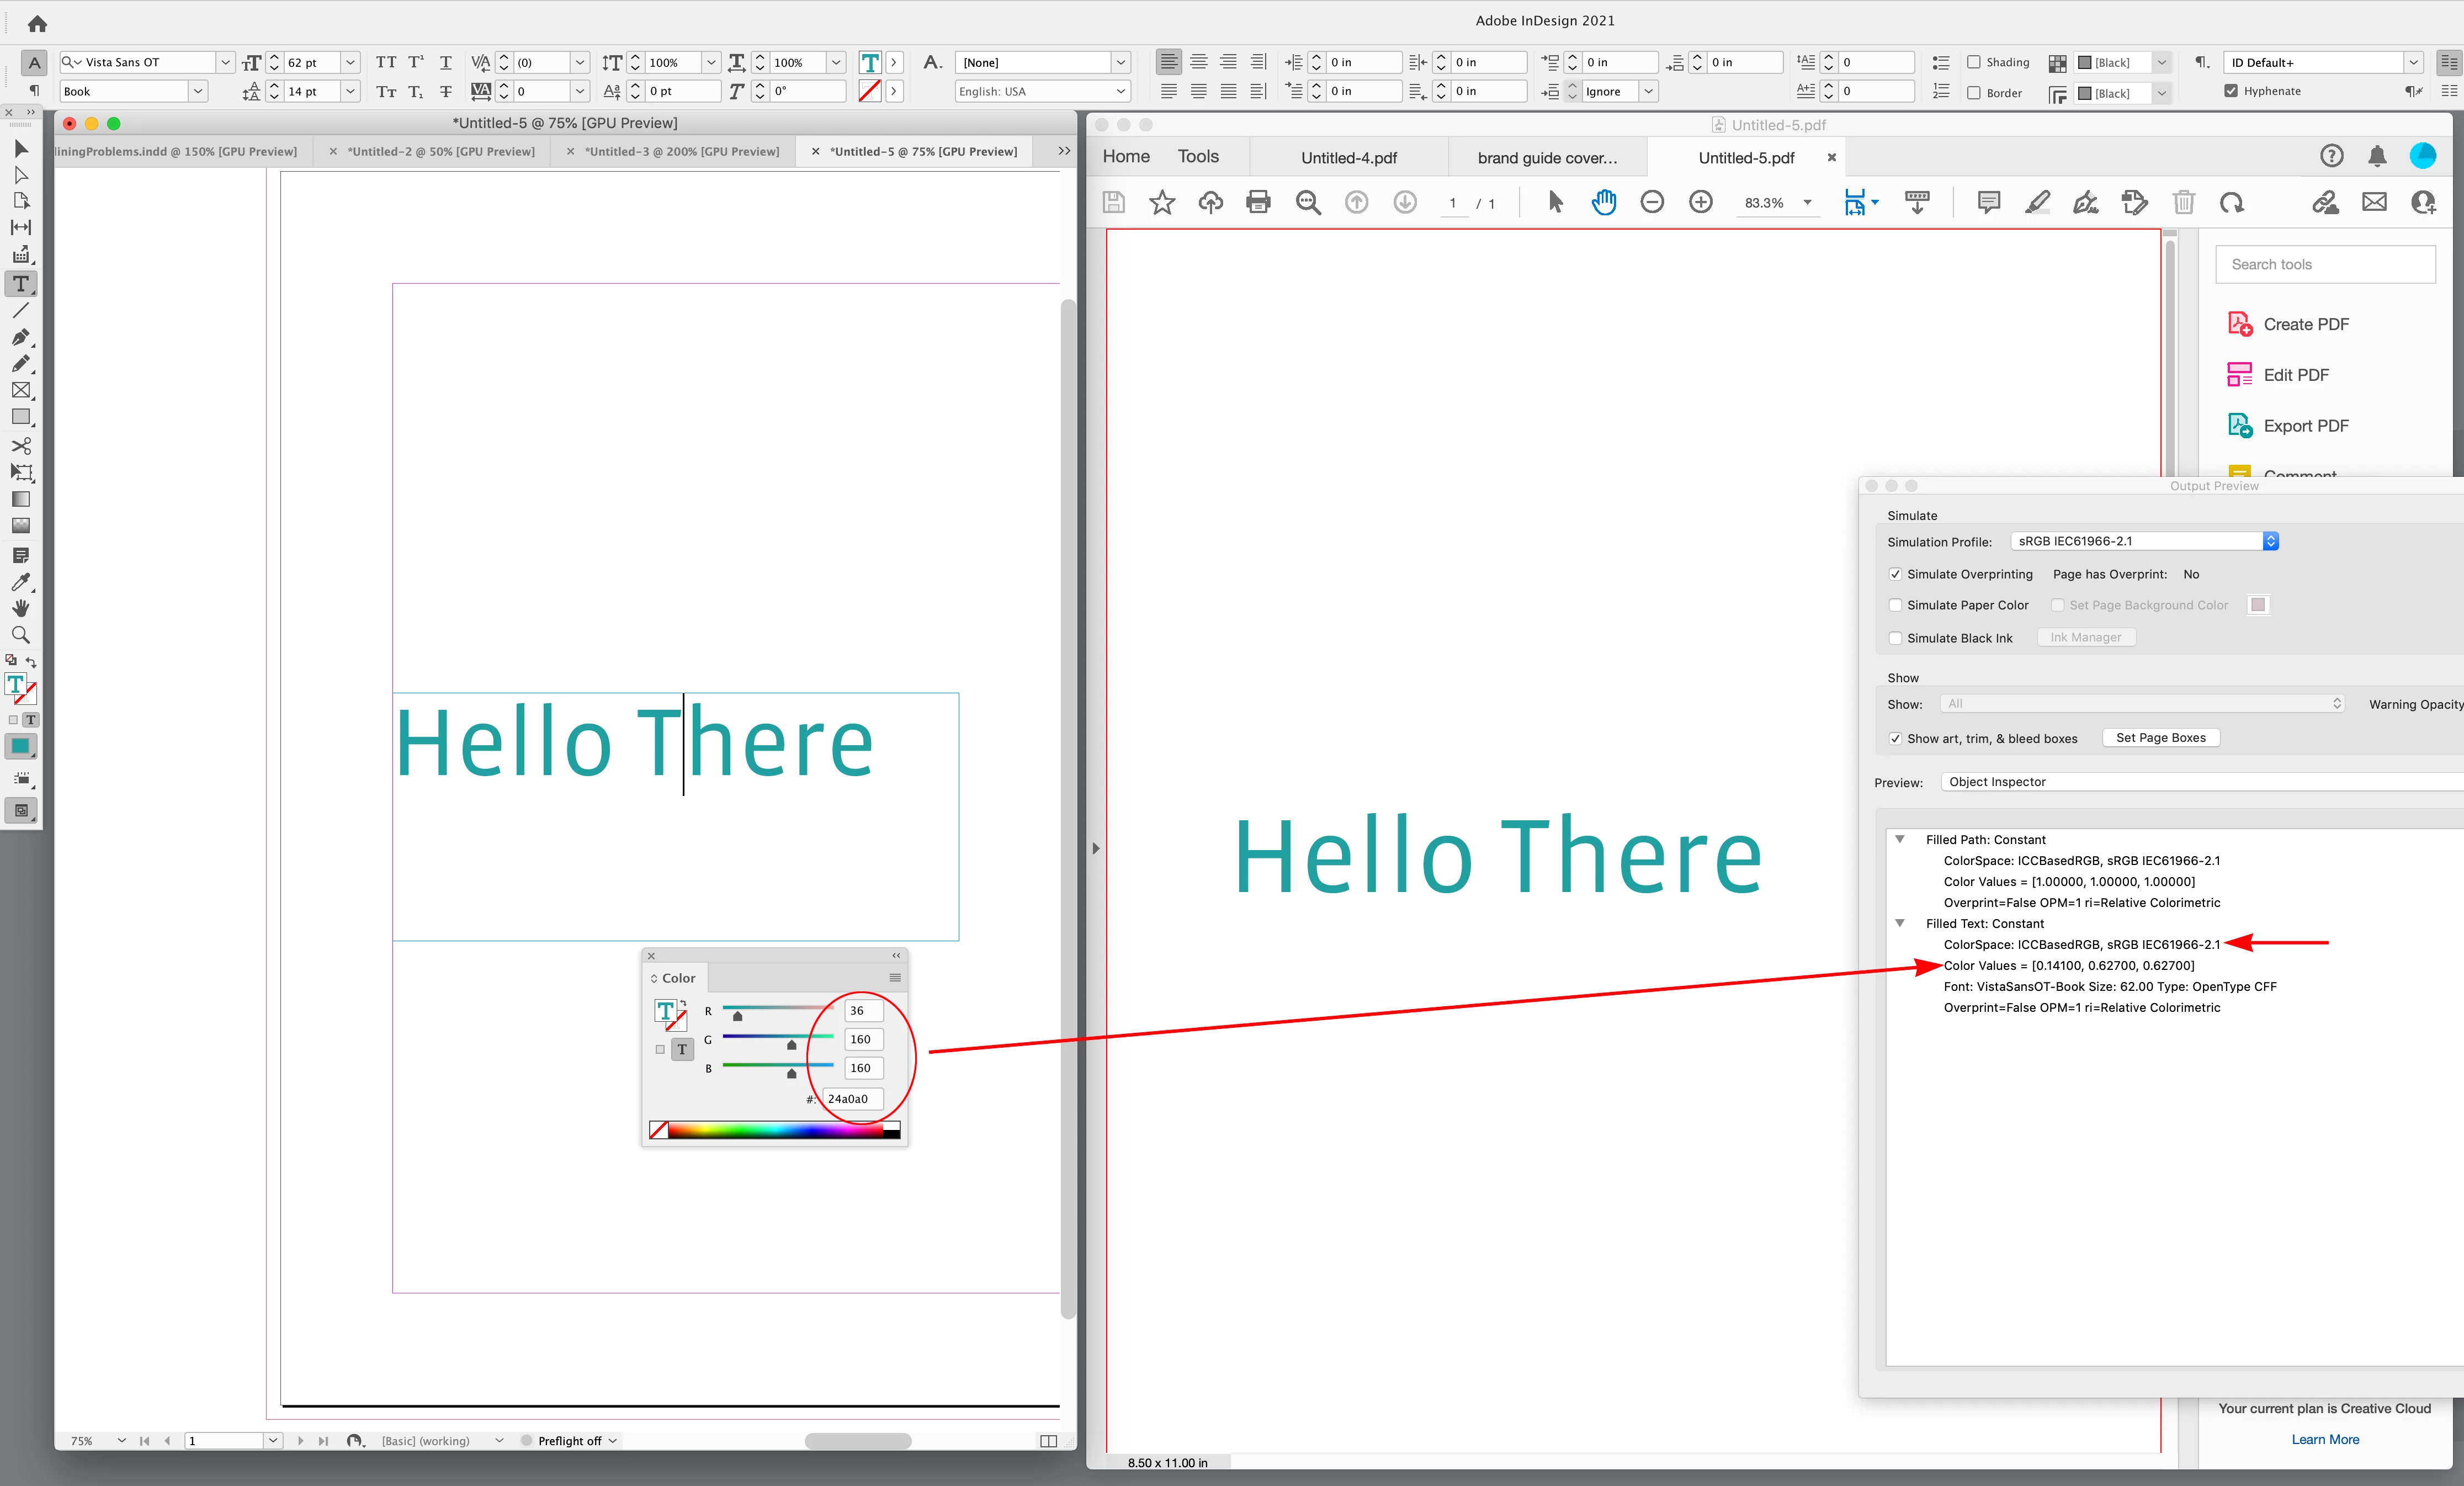Screen dimensions: 2464x1486
Task: Click the color spectrum bar in Color panel
Action: click(775, 1131)
